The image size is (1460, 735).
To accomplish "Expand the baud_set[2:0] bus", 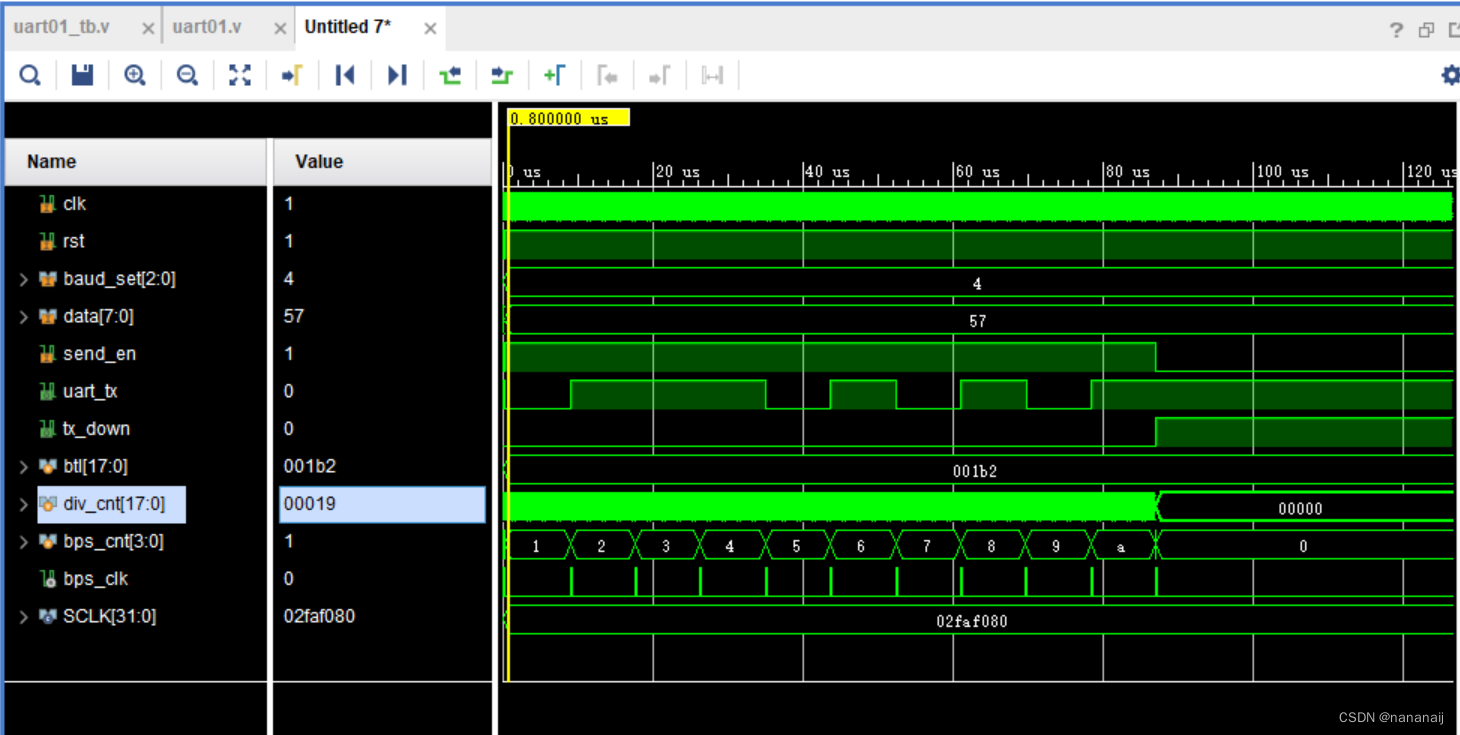I will pyautogui.click(x=23, y=279).
